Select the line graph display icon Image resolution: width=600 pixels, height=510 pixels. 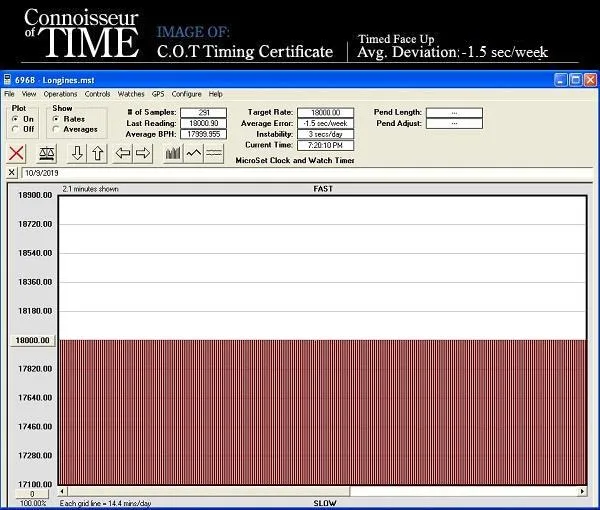pyautogui.click(x=194, y=153)
